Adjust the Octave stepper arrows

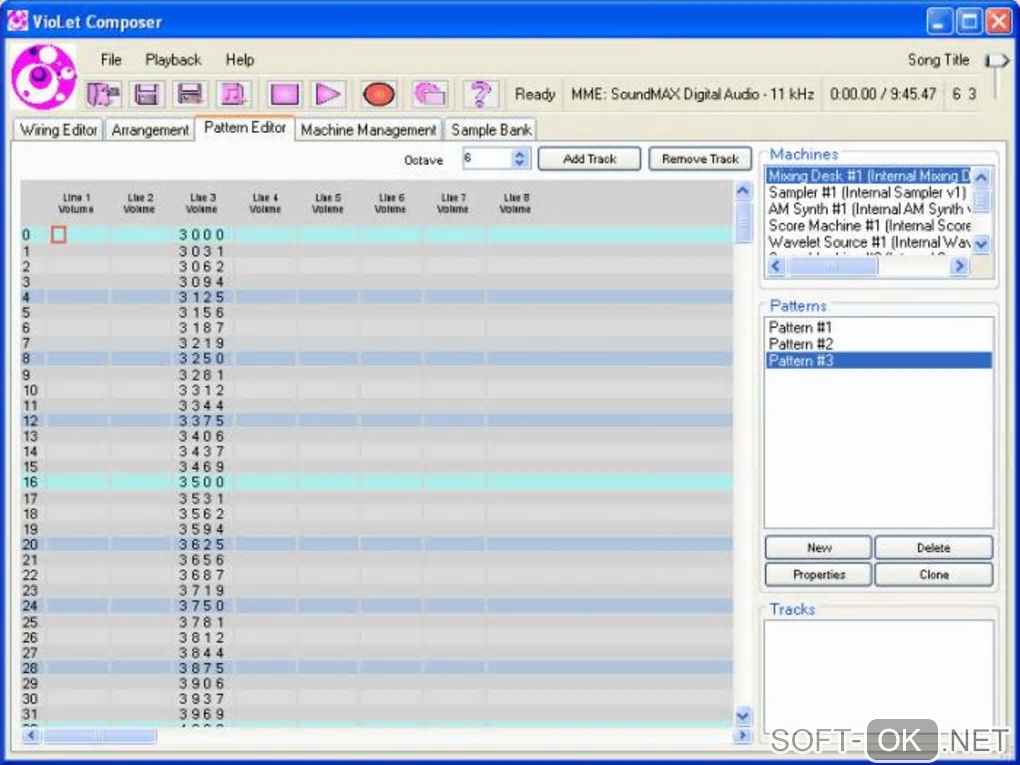519,158
